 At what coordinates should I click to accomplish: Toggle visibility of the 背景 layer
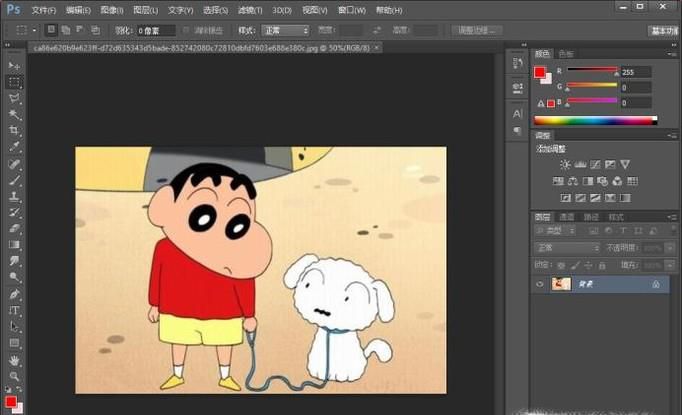[x=540, y=284]
